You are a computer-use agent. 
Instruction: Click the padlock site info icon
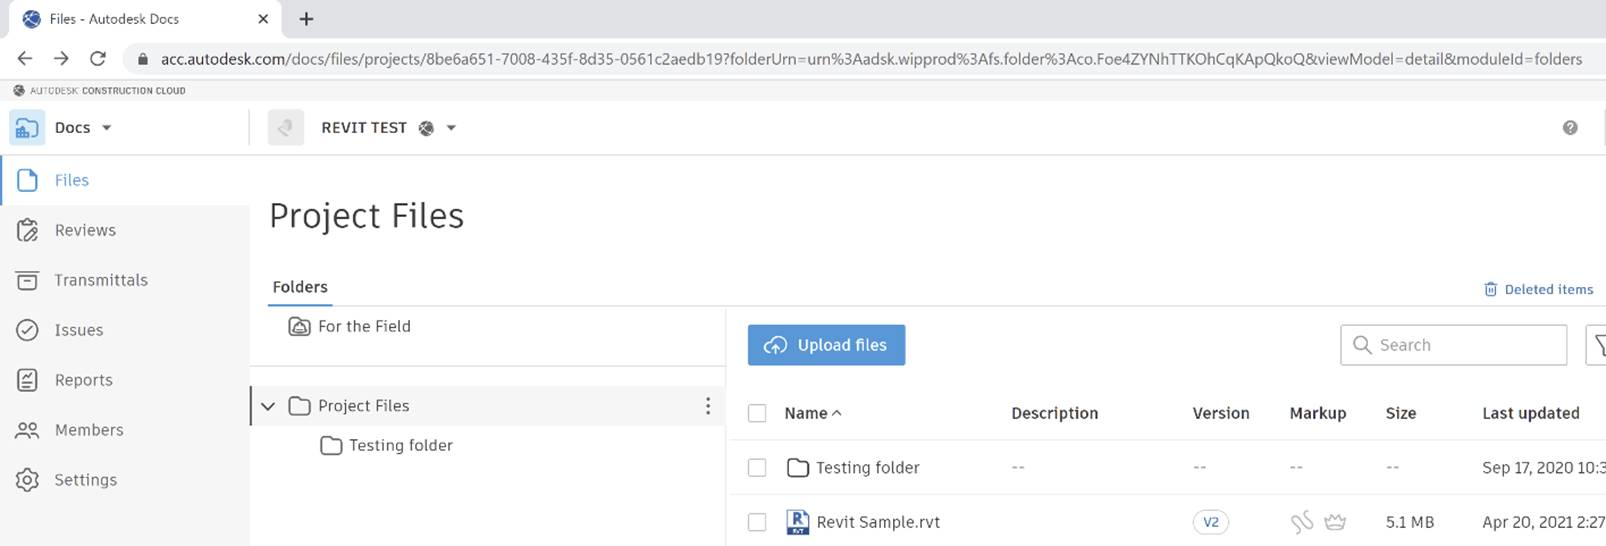click(142, 59)
